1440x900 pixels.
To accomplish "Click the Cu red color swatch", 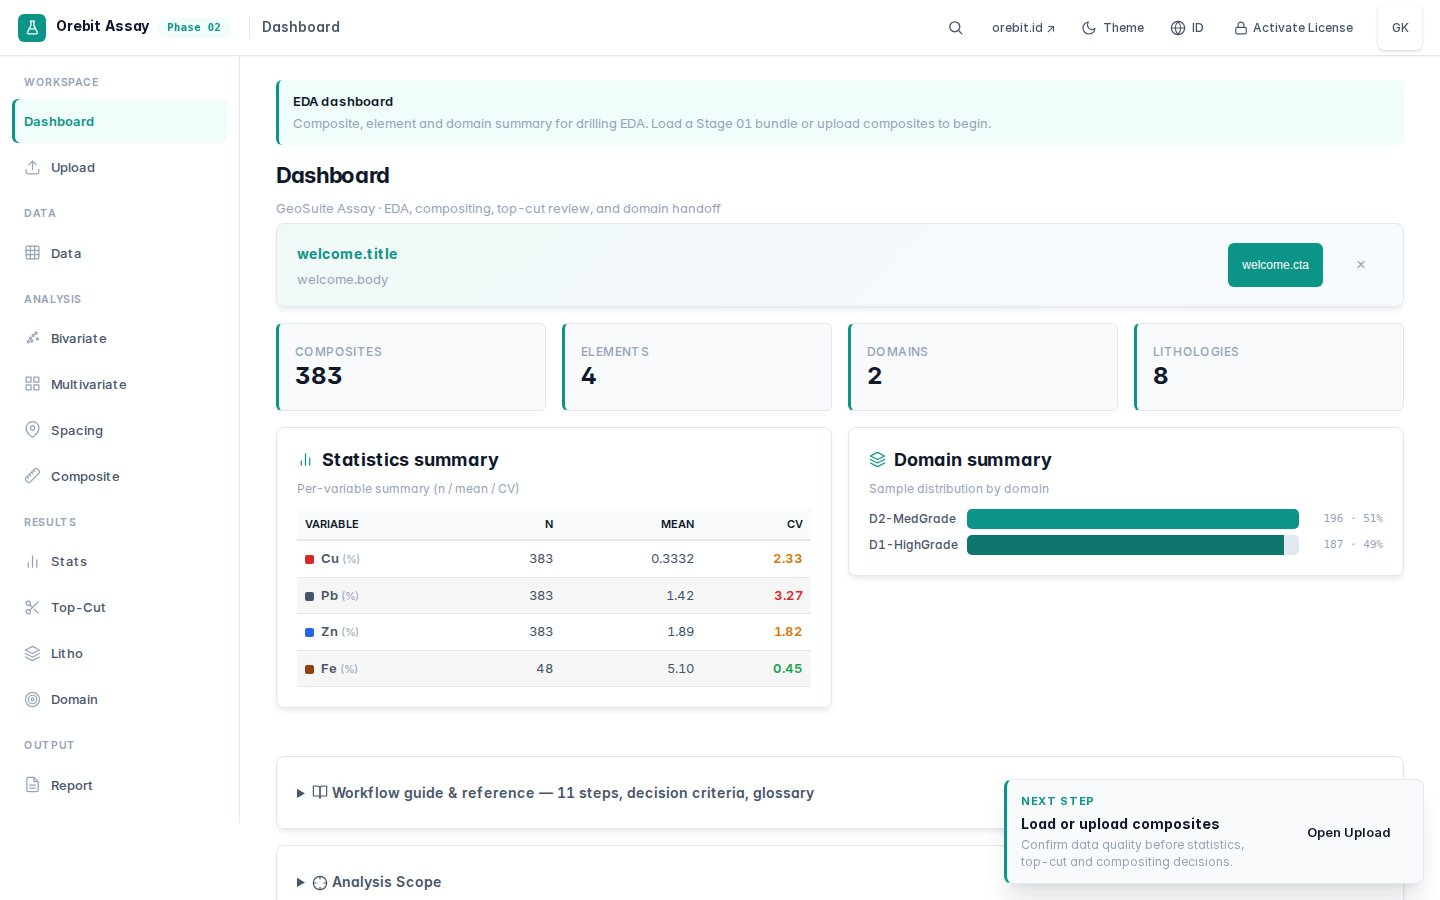I will [310, 559].
